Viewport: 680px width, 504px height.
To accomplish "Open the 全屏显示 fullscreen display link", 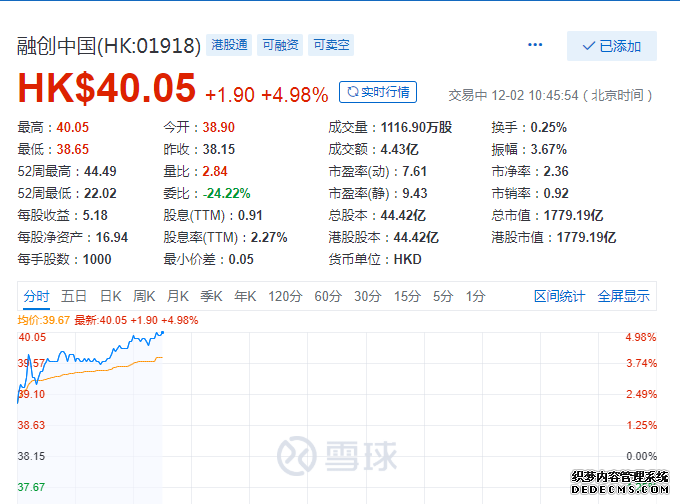I will point(623,296).
